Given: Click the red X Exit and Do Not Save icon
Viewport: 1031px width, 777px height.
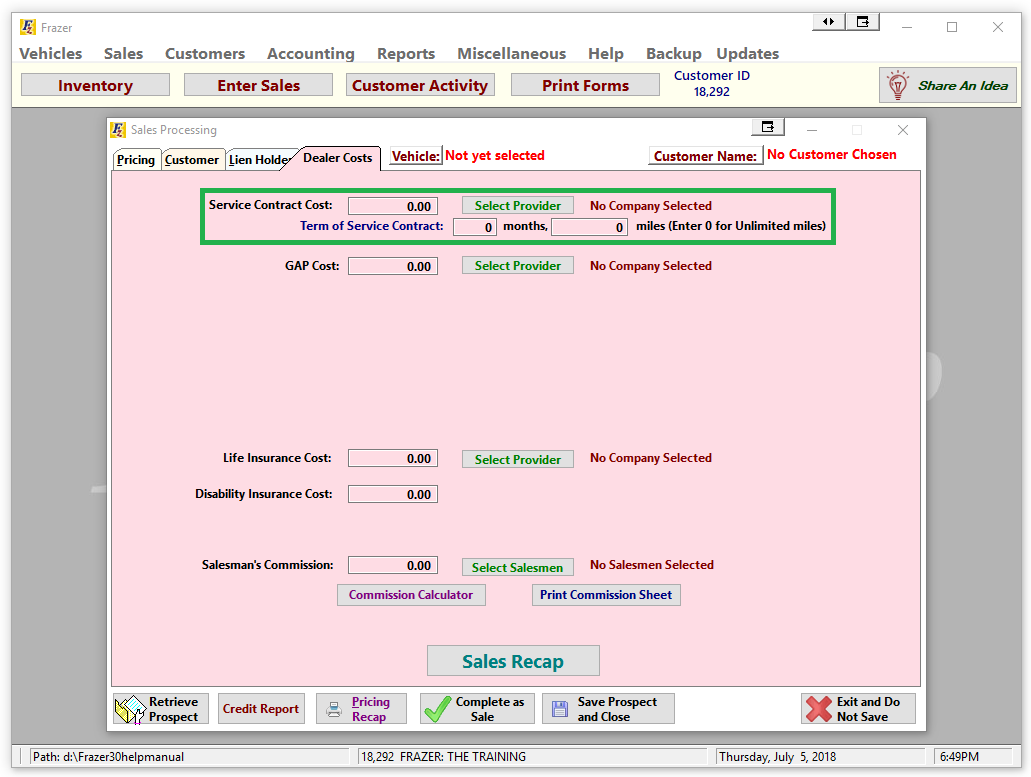Looking at the screenshot, I should pos(819,709).
